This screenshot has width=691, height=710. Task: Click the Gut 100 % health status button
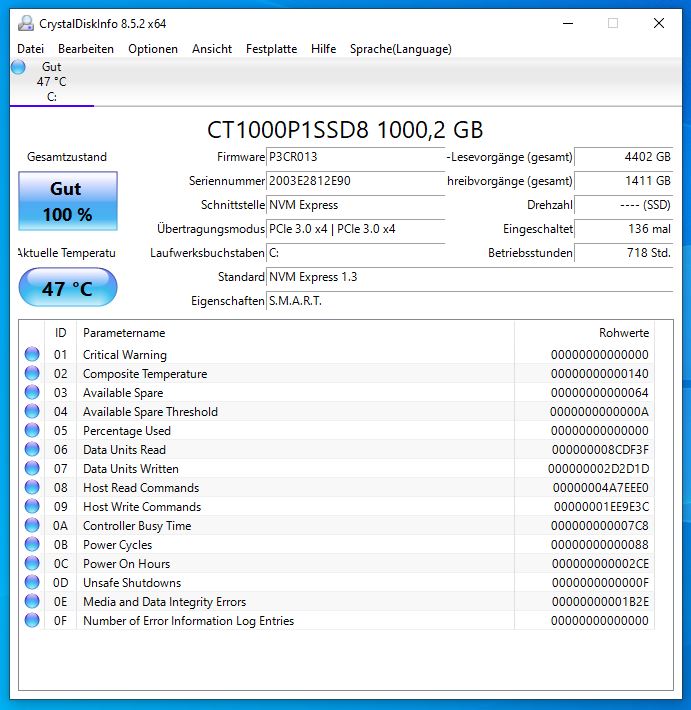point(68,201)
